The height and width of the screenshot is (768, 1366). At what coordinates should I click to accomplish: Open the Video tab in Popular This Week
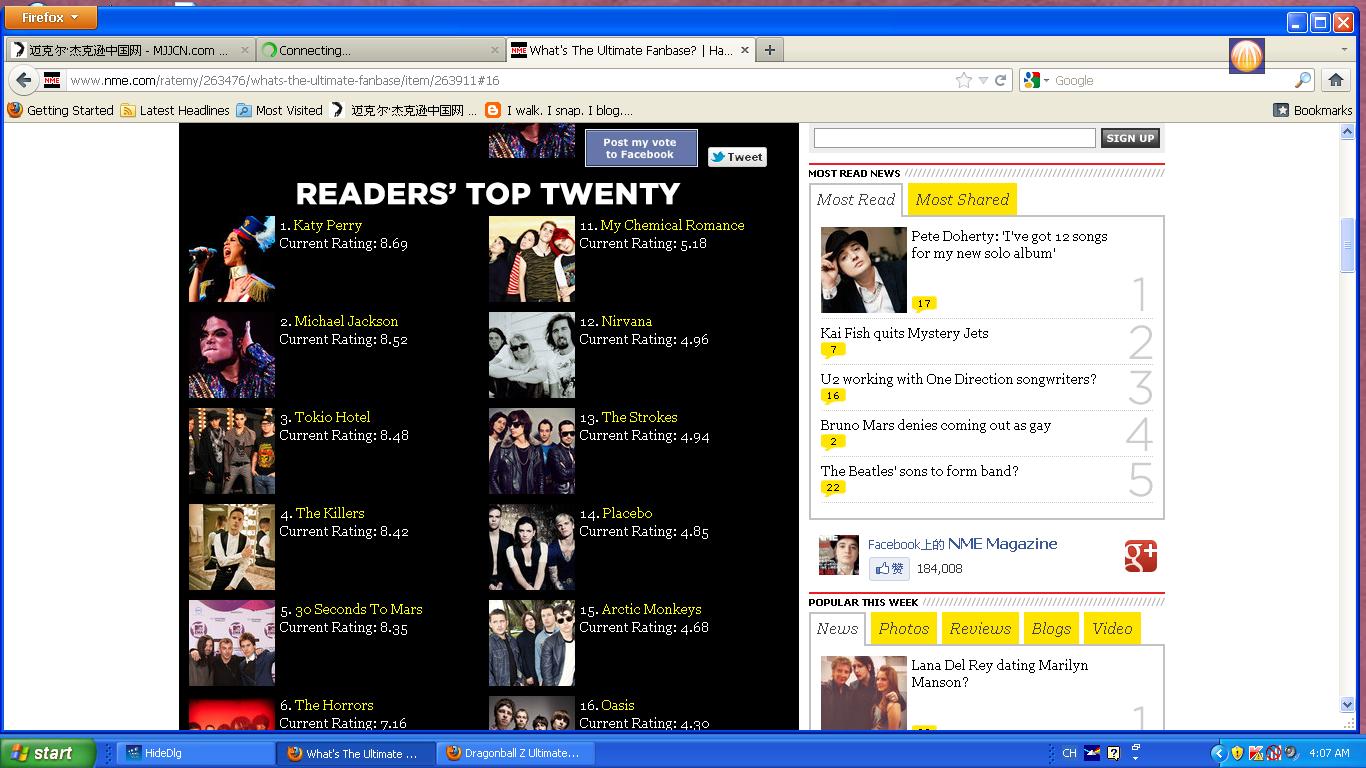click(x=1112, y=628)
